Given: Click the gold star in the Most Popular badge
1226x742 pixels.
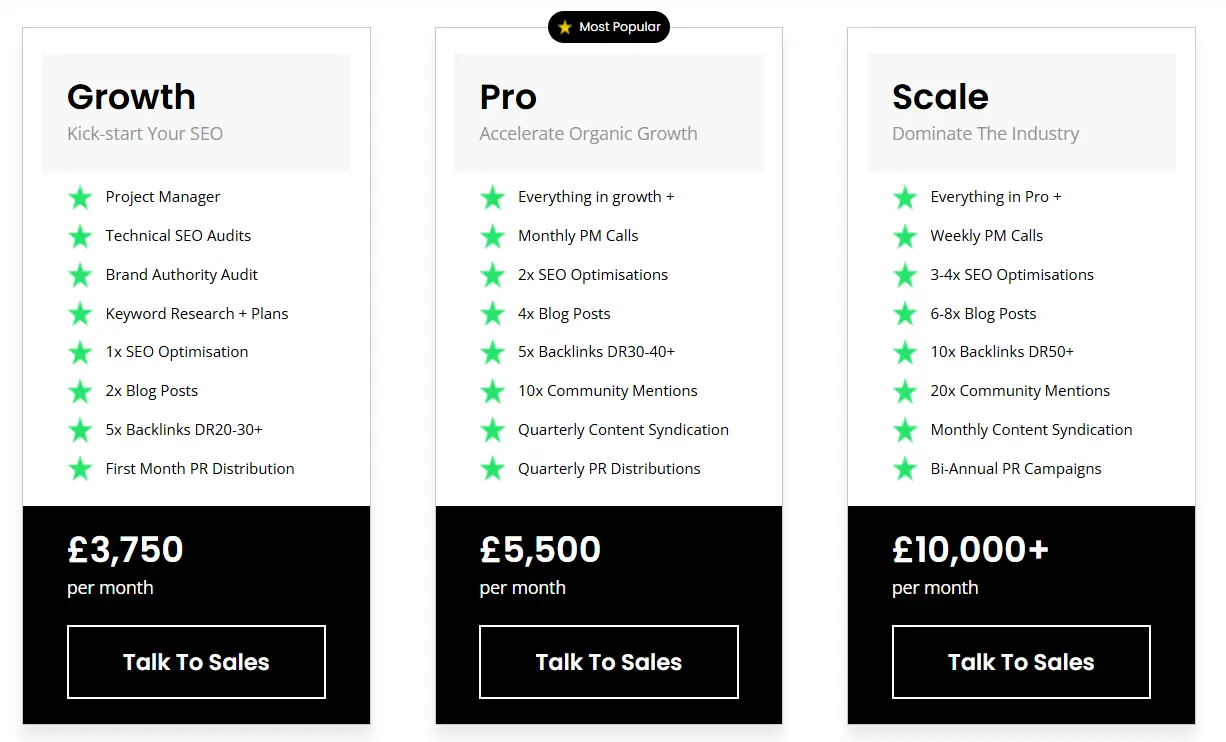Looking at the screenshot, I should (564, 26).
